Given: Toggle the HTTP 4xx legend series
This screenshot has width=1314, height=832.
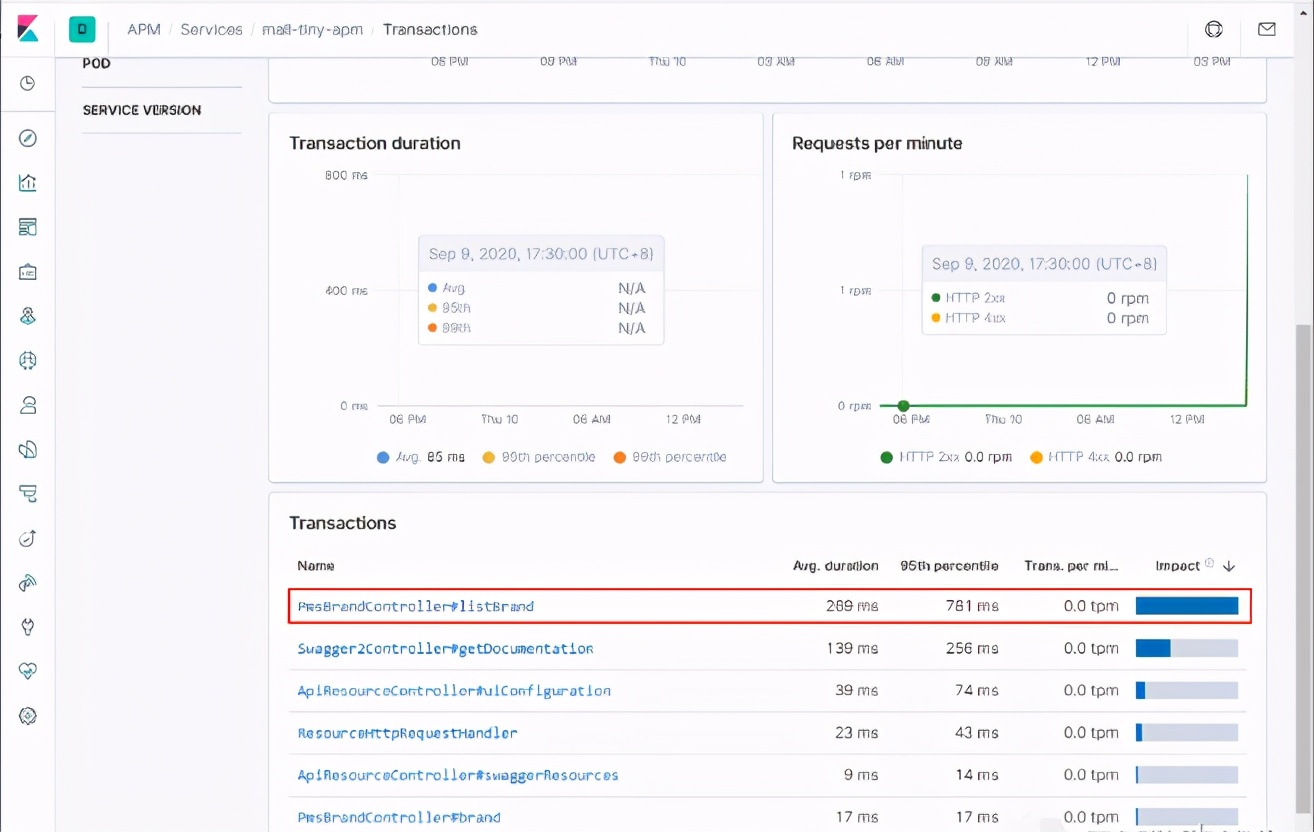Looking at the screenshot, I should (x=1095, y=457).
